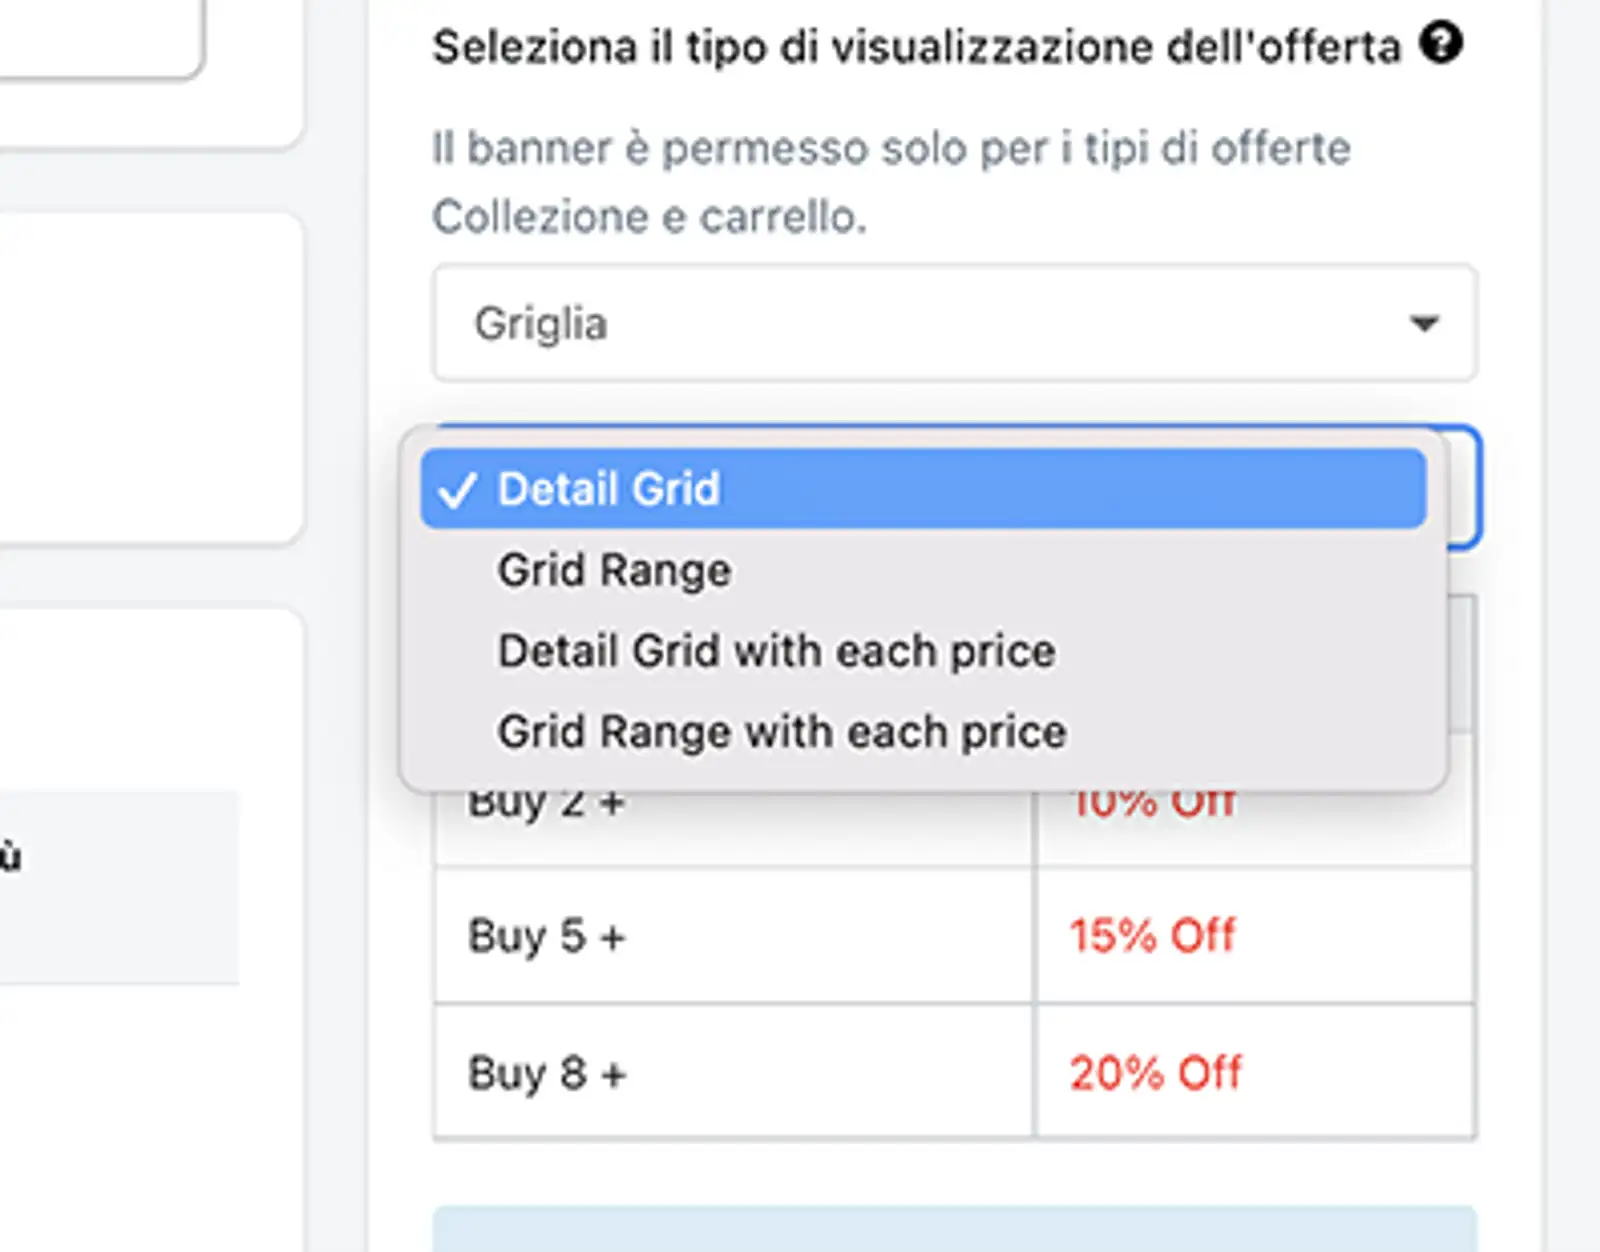Screen dimensions: 1600x1252
Task: Click the 20% Off discount cell
Action: (x=1254, y=1073)
